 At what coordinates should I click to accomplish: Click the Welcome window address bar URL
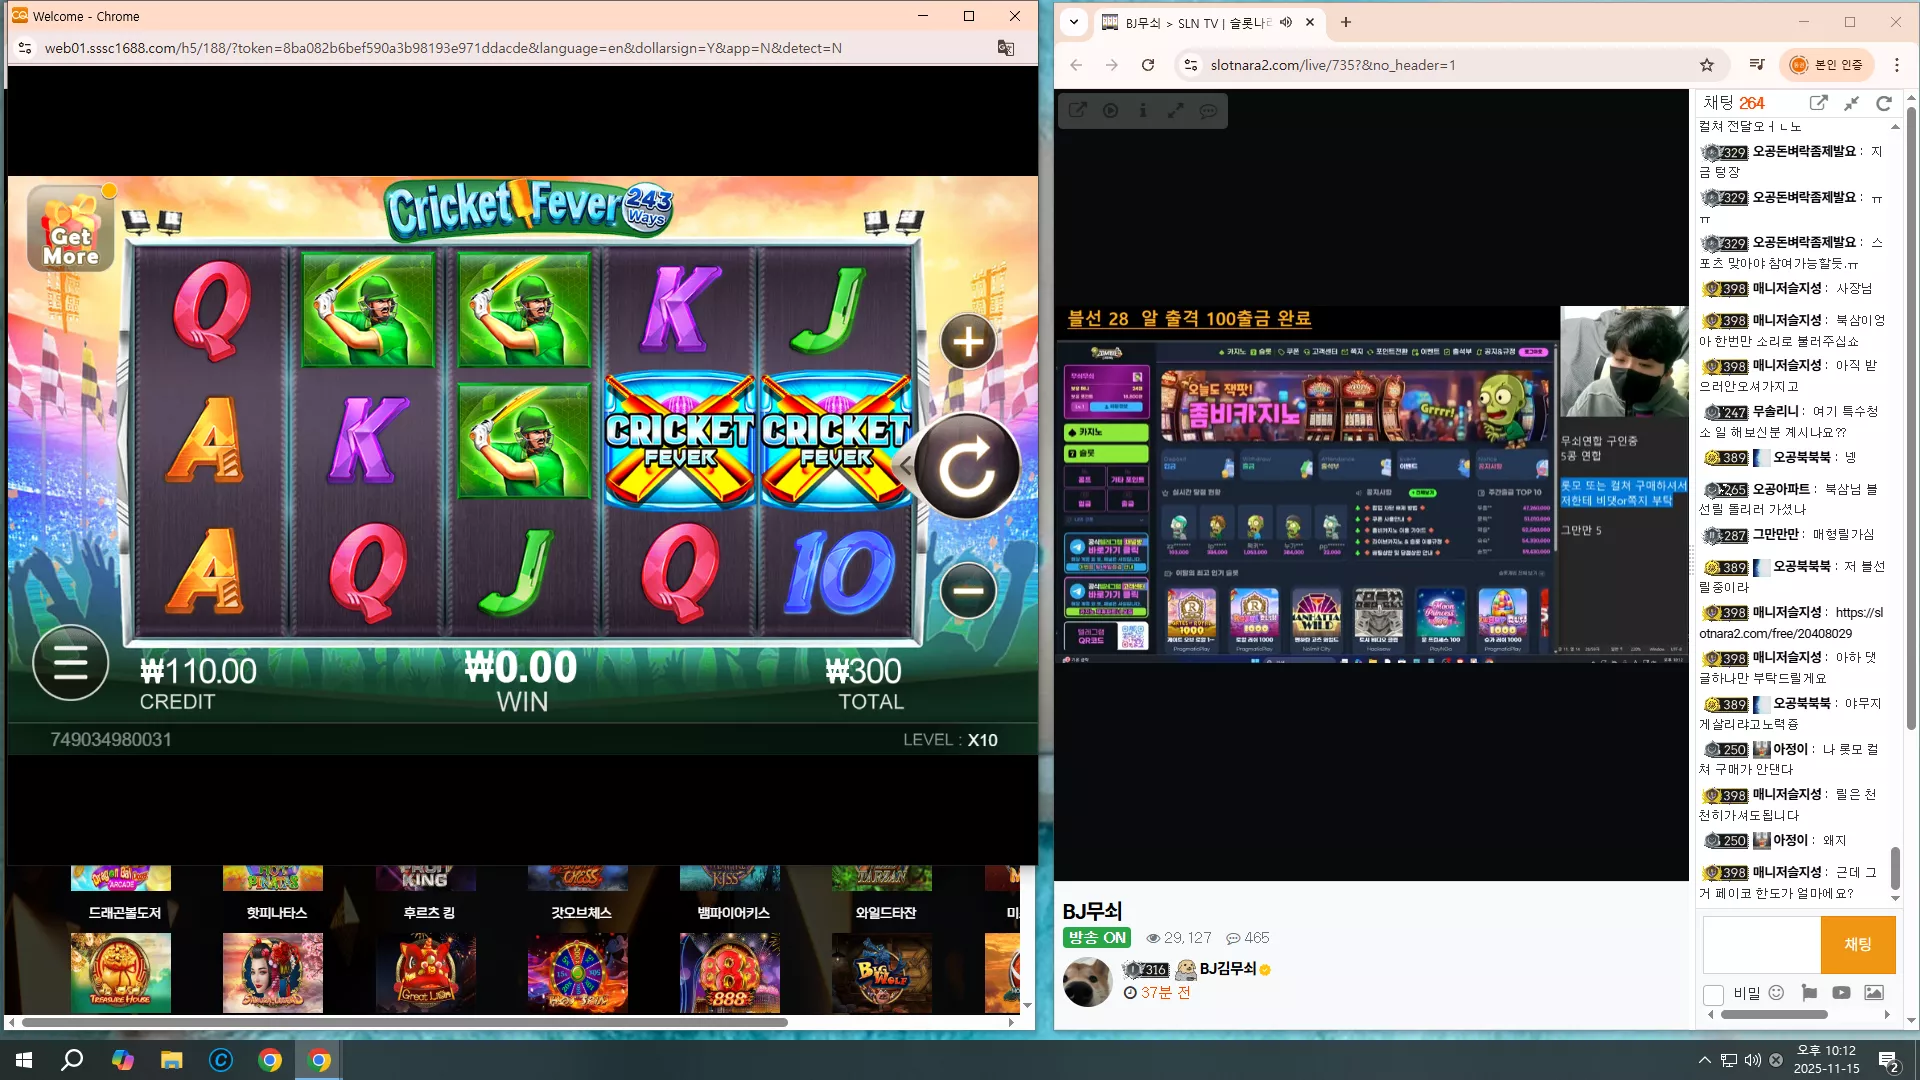coord(443,48)
